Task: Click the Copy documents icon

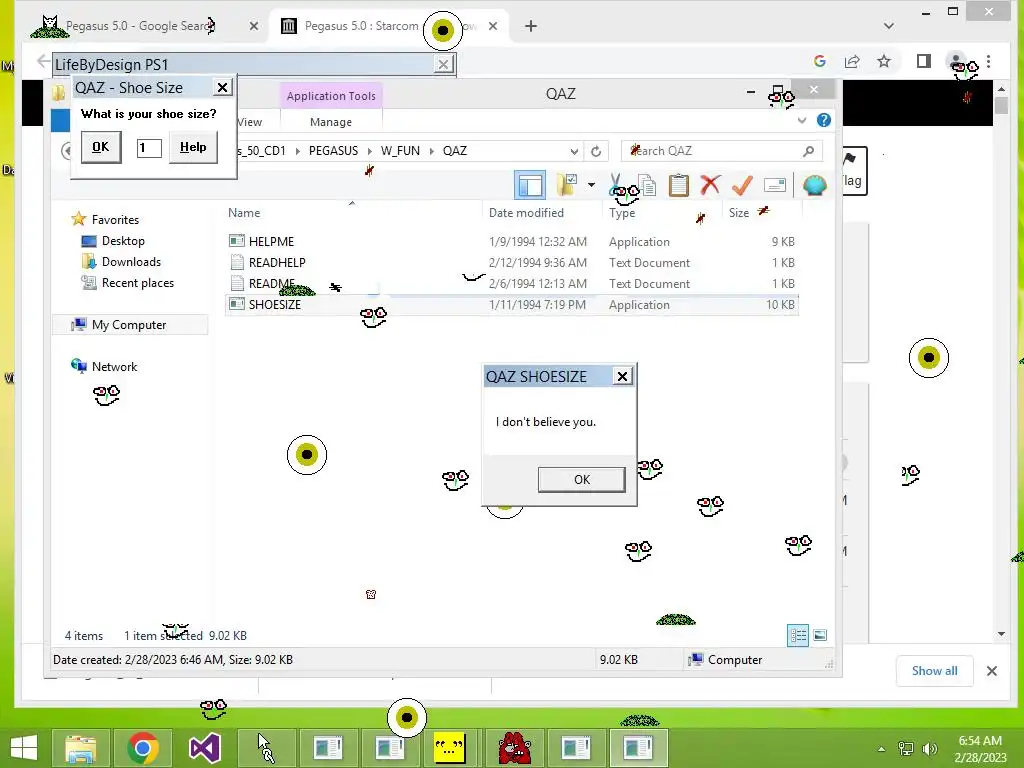Action: tap(647, 185)
